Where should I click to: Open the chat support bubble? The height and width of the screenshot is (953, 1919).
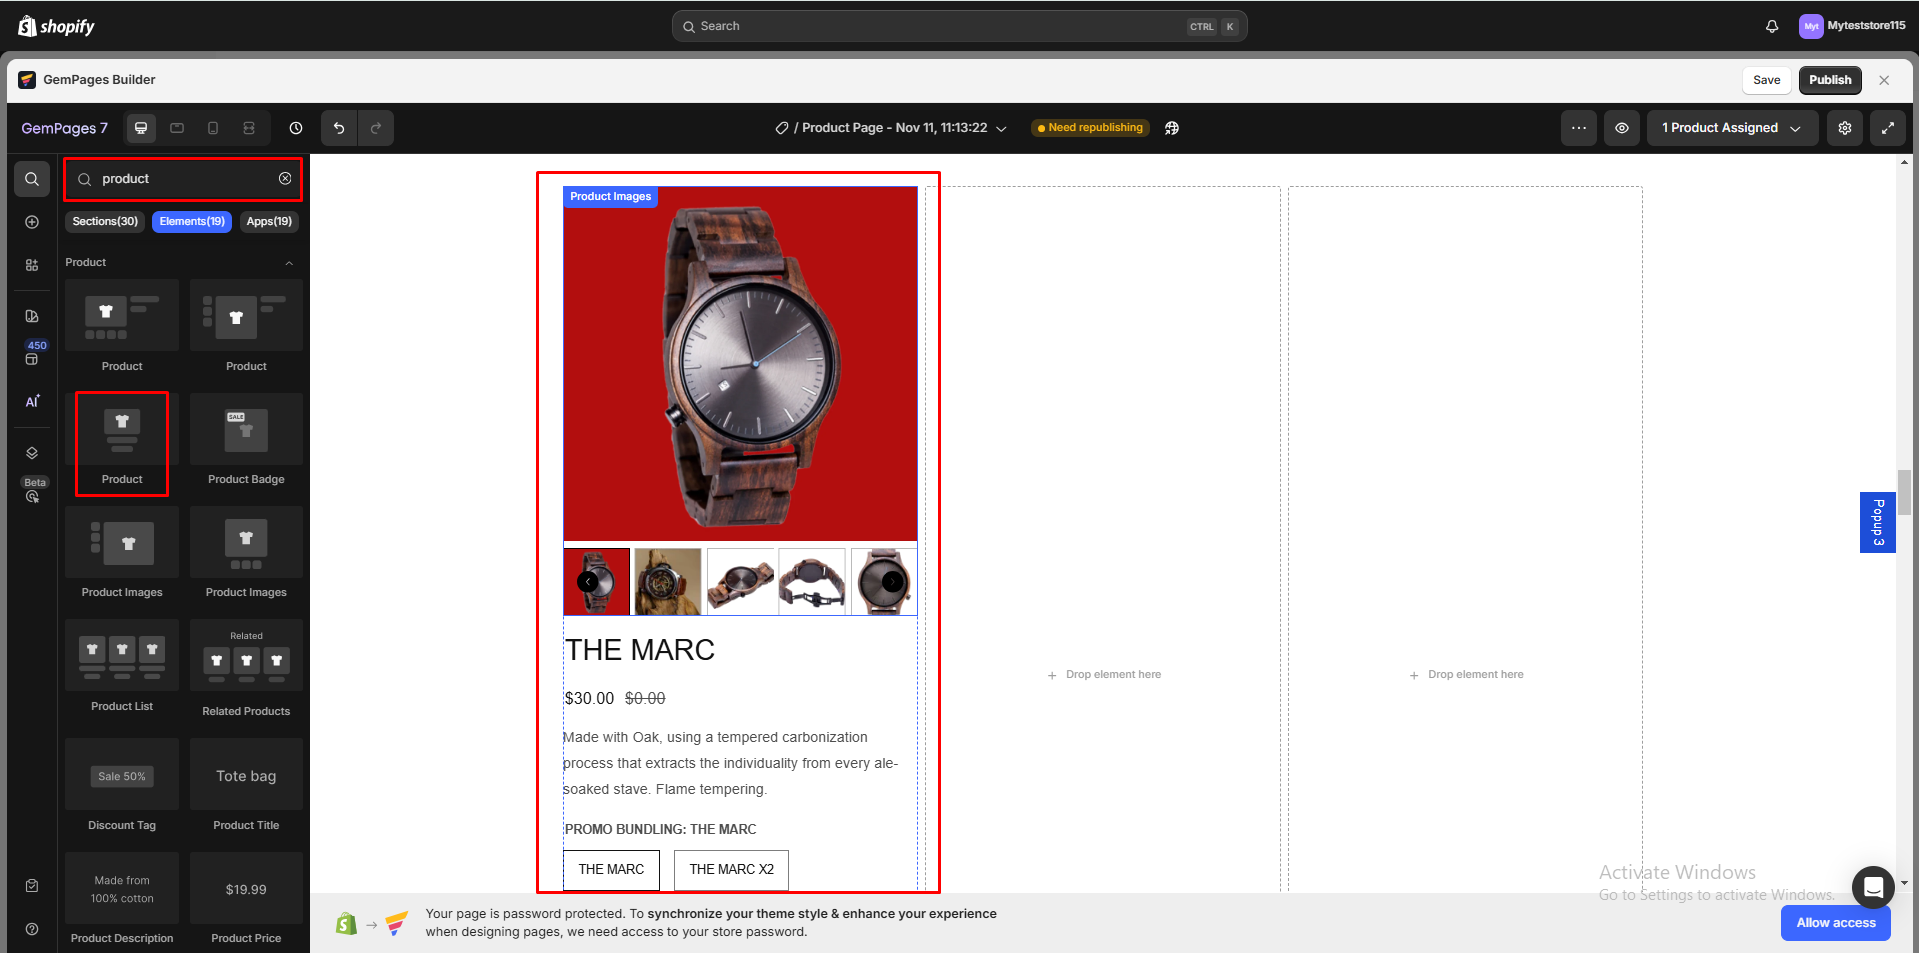1872,887
